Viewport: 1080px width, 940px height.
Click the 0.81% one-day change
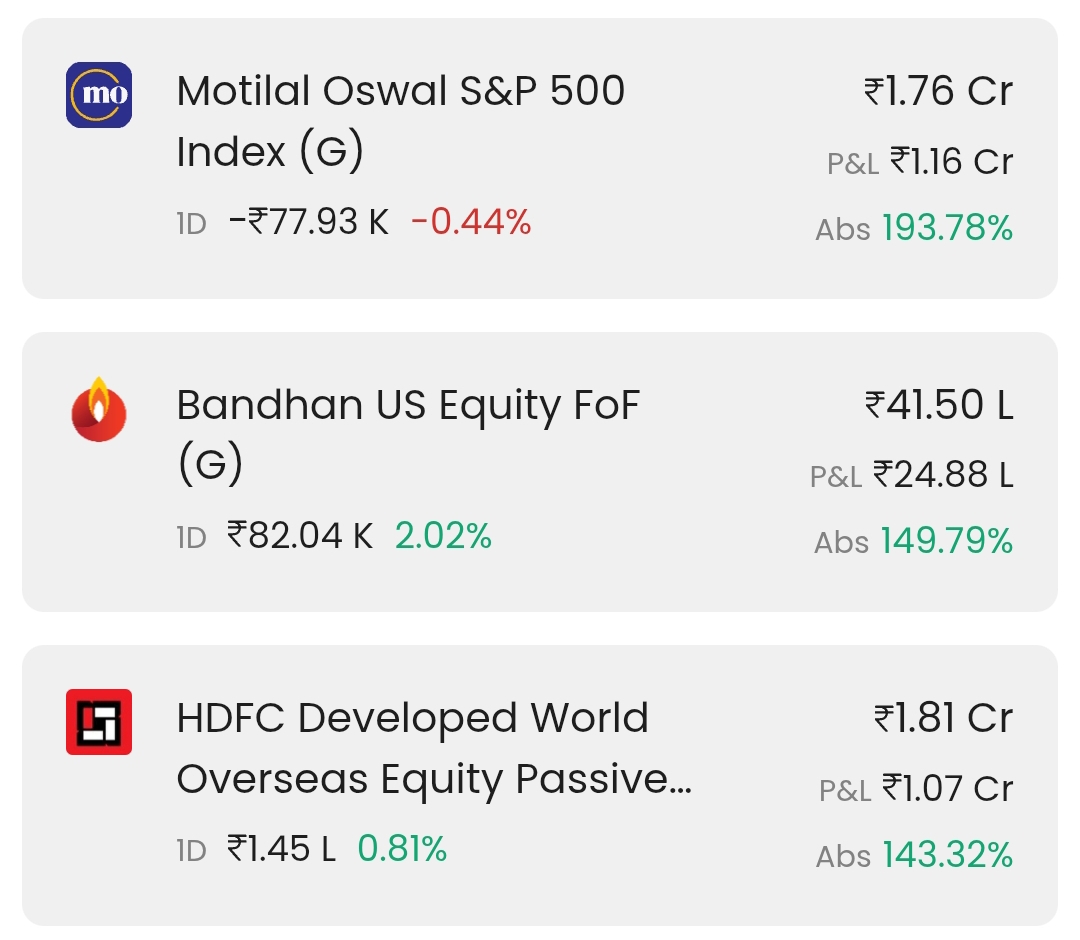pyautogui.click(x=402, y=849)
